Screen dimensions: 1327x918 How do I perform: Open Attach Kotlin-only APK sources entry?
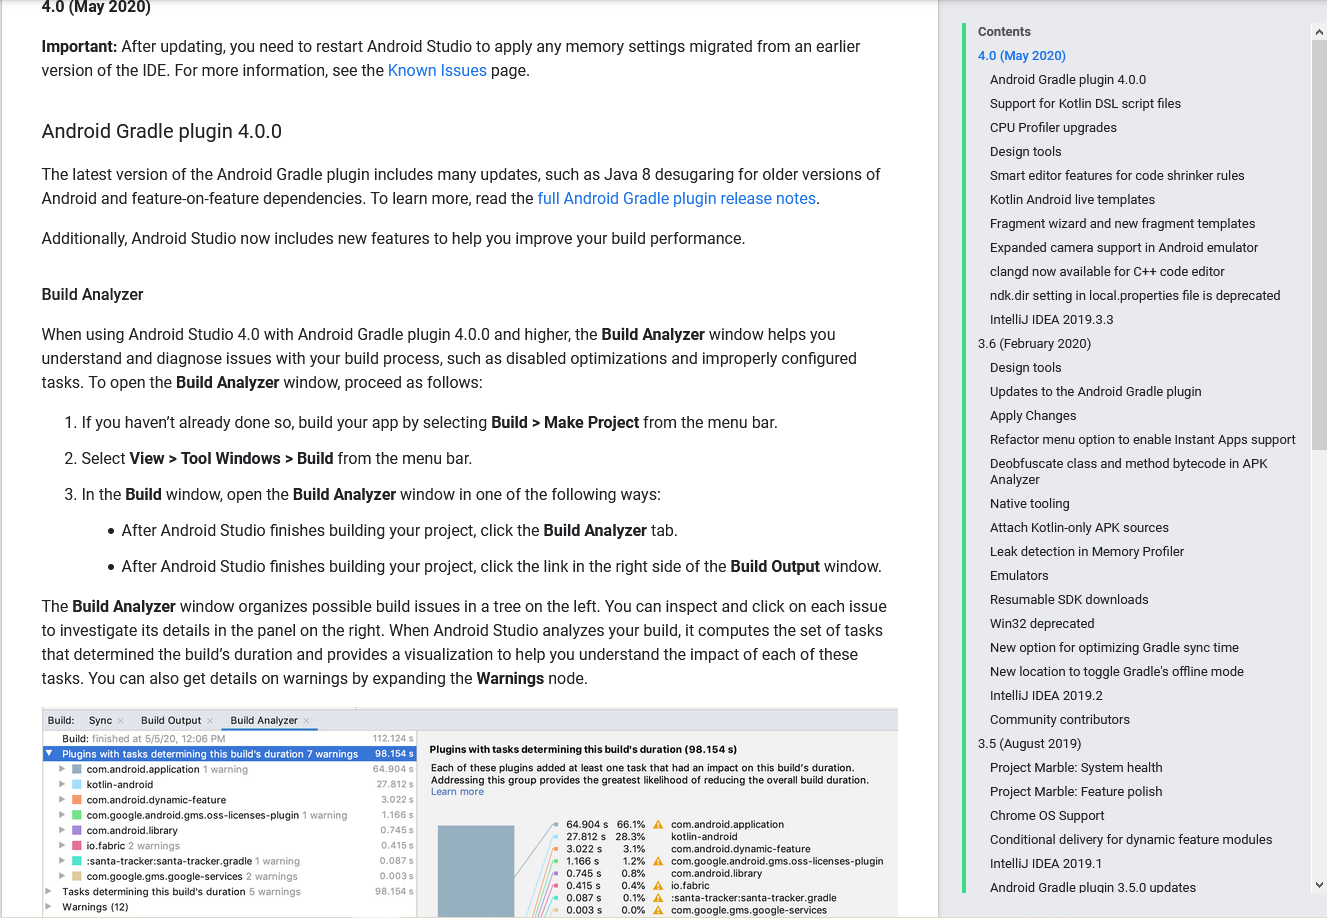pyautogui.click(x=1079, y=528)
